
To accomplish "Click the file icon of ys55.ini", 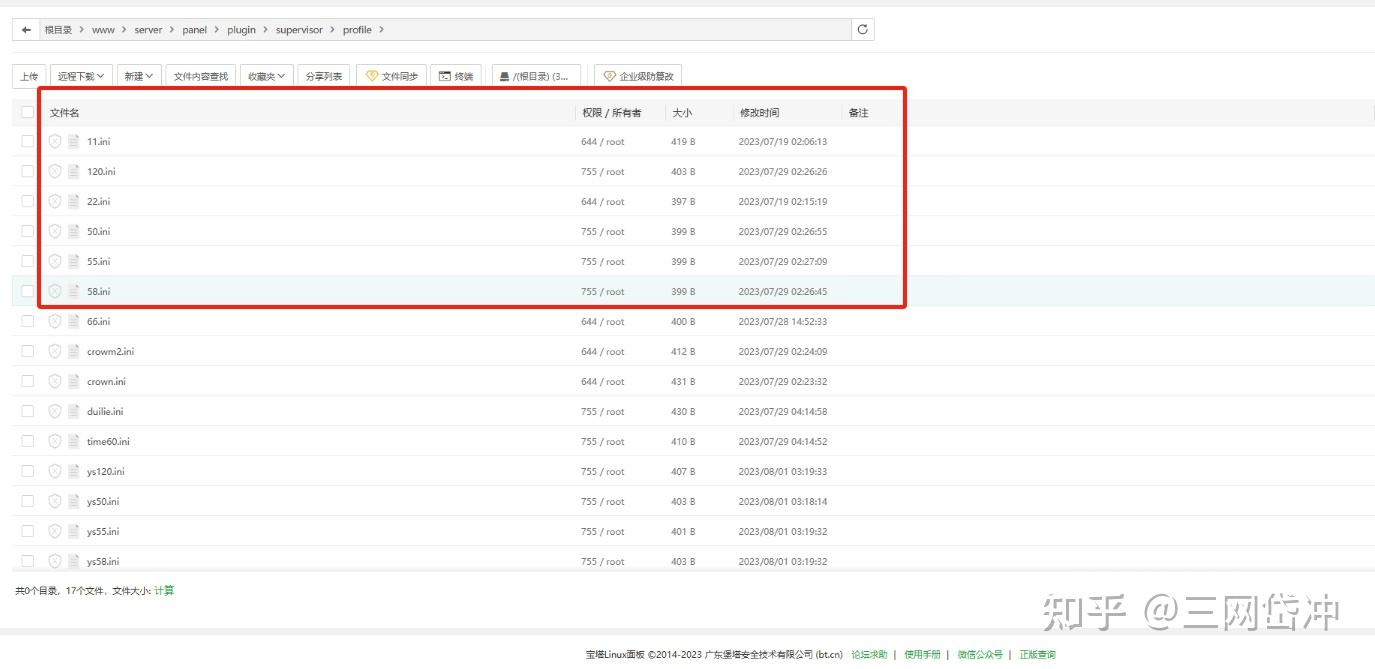I will (74, 532).
